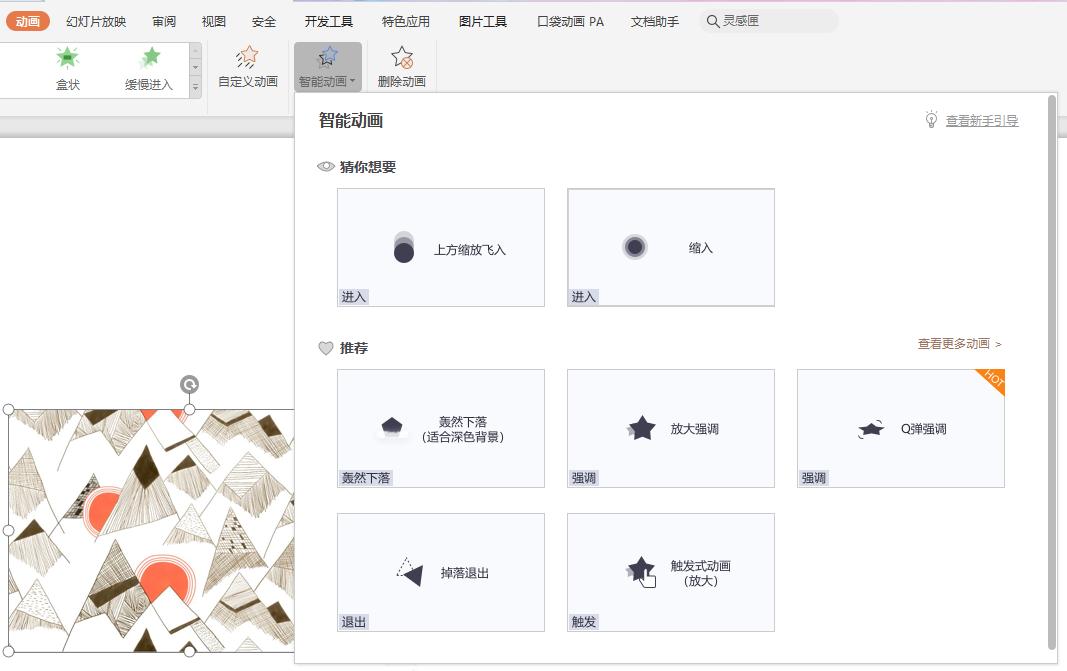Select the 缓慢进入 animation effect
This screenshot has height=671, width=1067.
coord(147,66)
